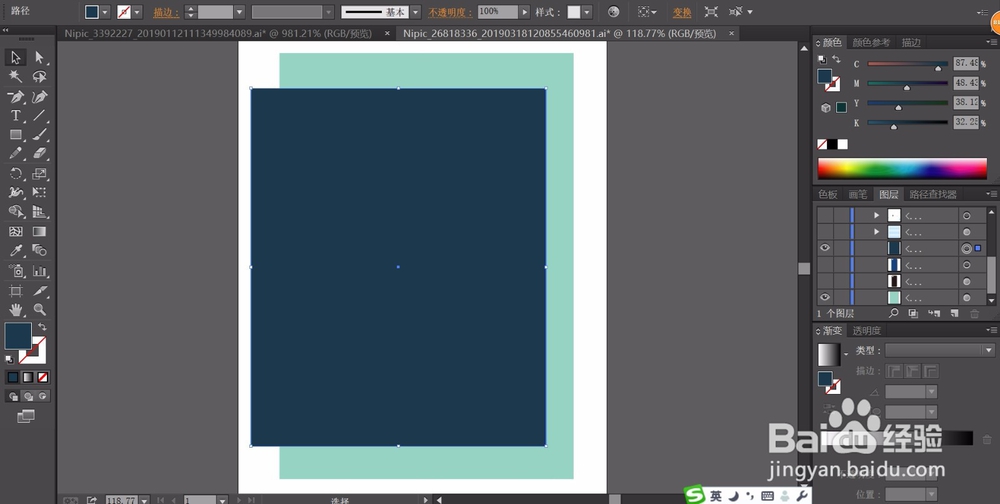Open the 不透明度 link in control bar
1000x504 pixels.
(x=450, y=12)
